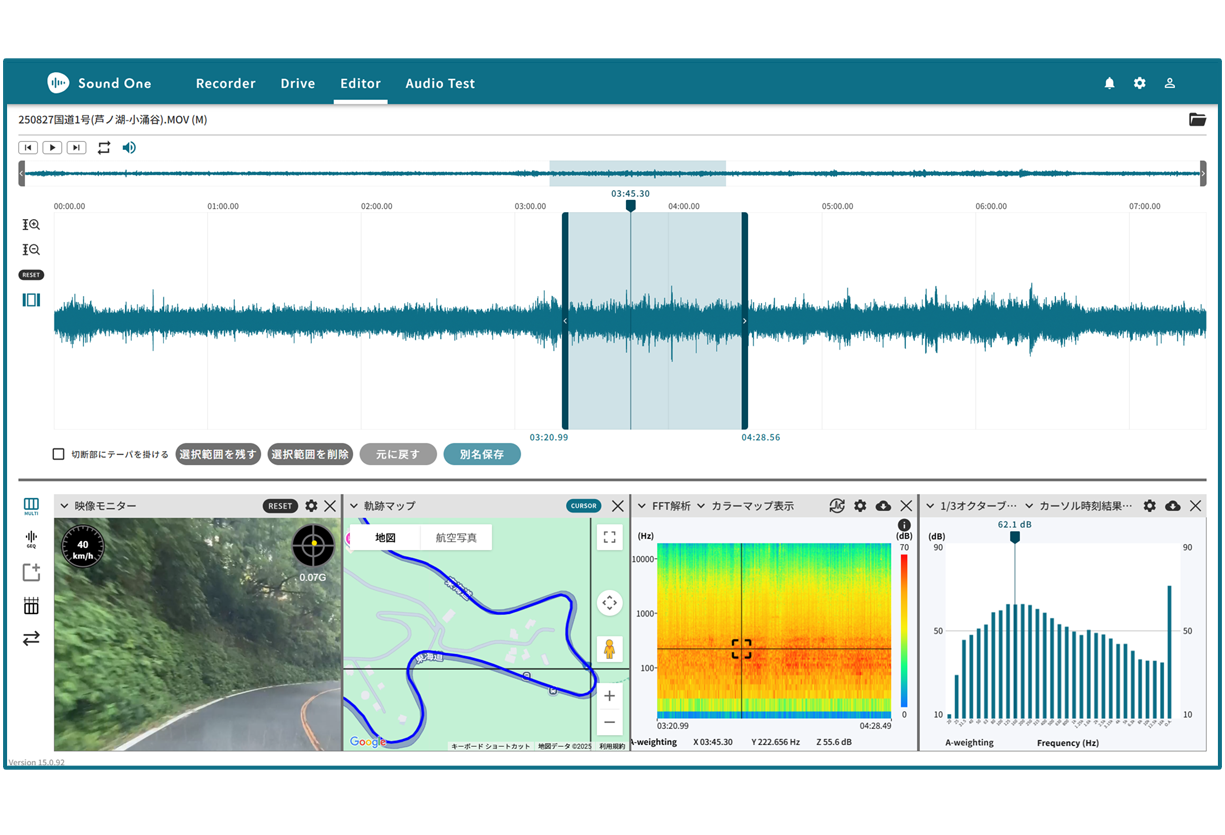The height and width of the screenshot is (835, 1225).
Task: Mute the audio speaker icon
Action: pyautogui.click(x=129, y=148)
